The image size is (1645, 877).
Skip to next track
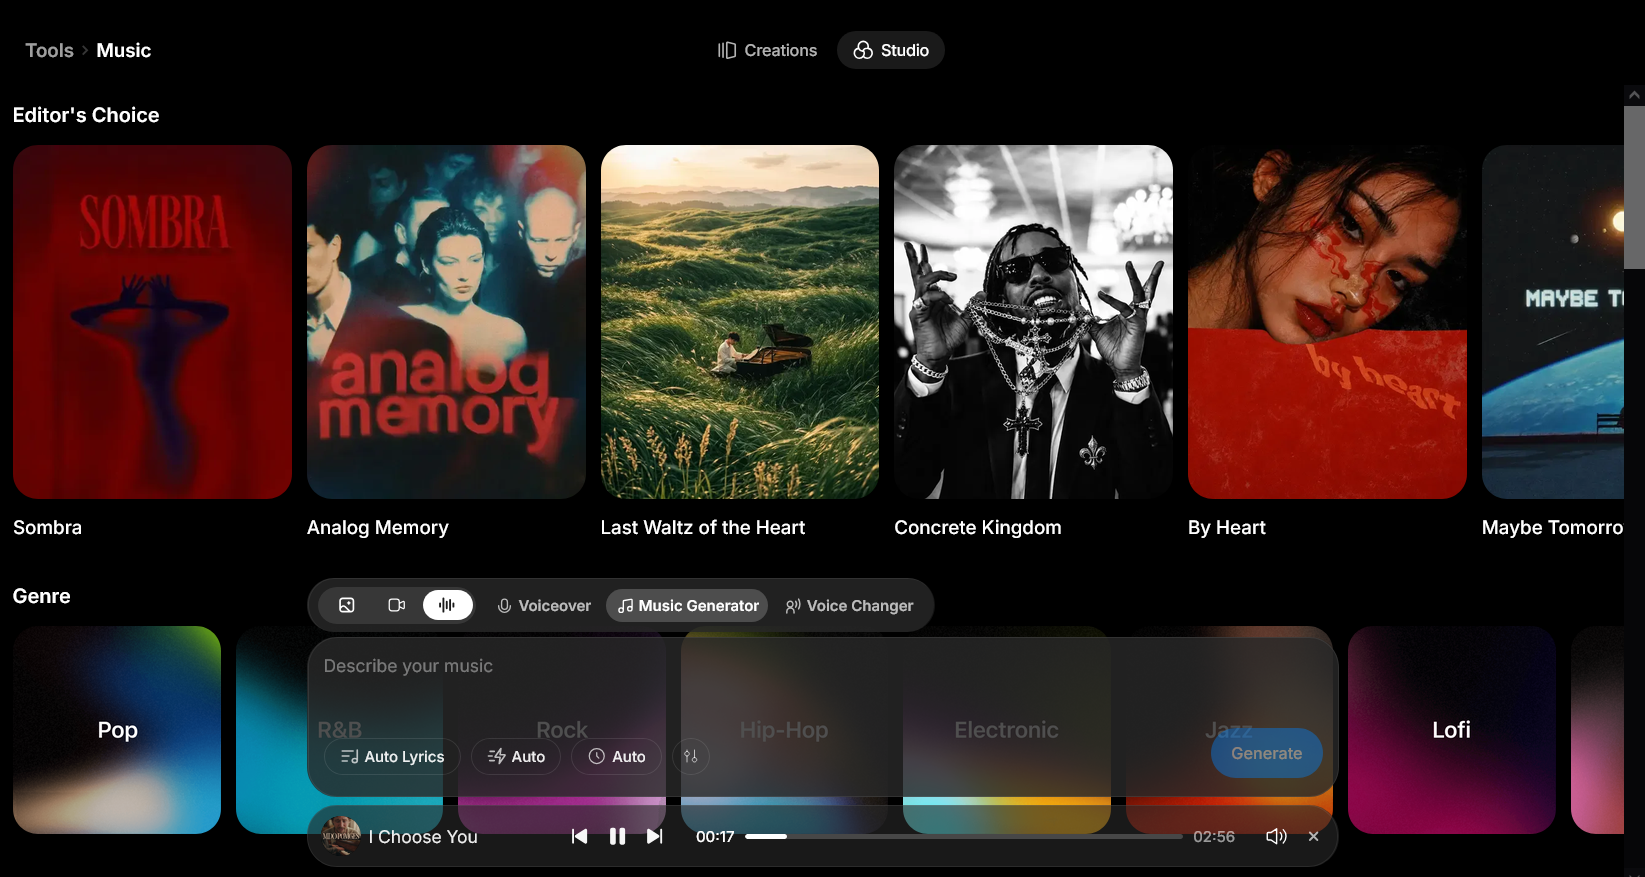[x=655, y=836]
